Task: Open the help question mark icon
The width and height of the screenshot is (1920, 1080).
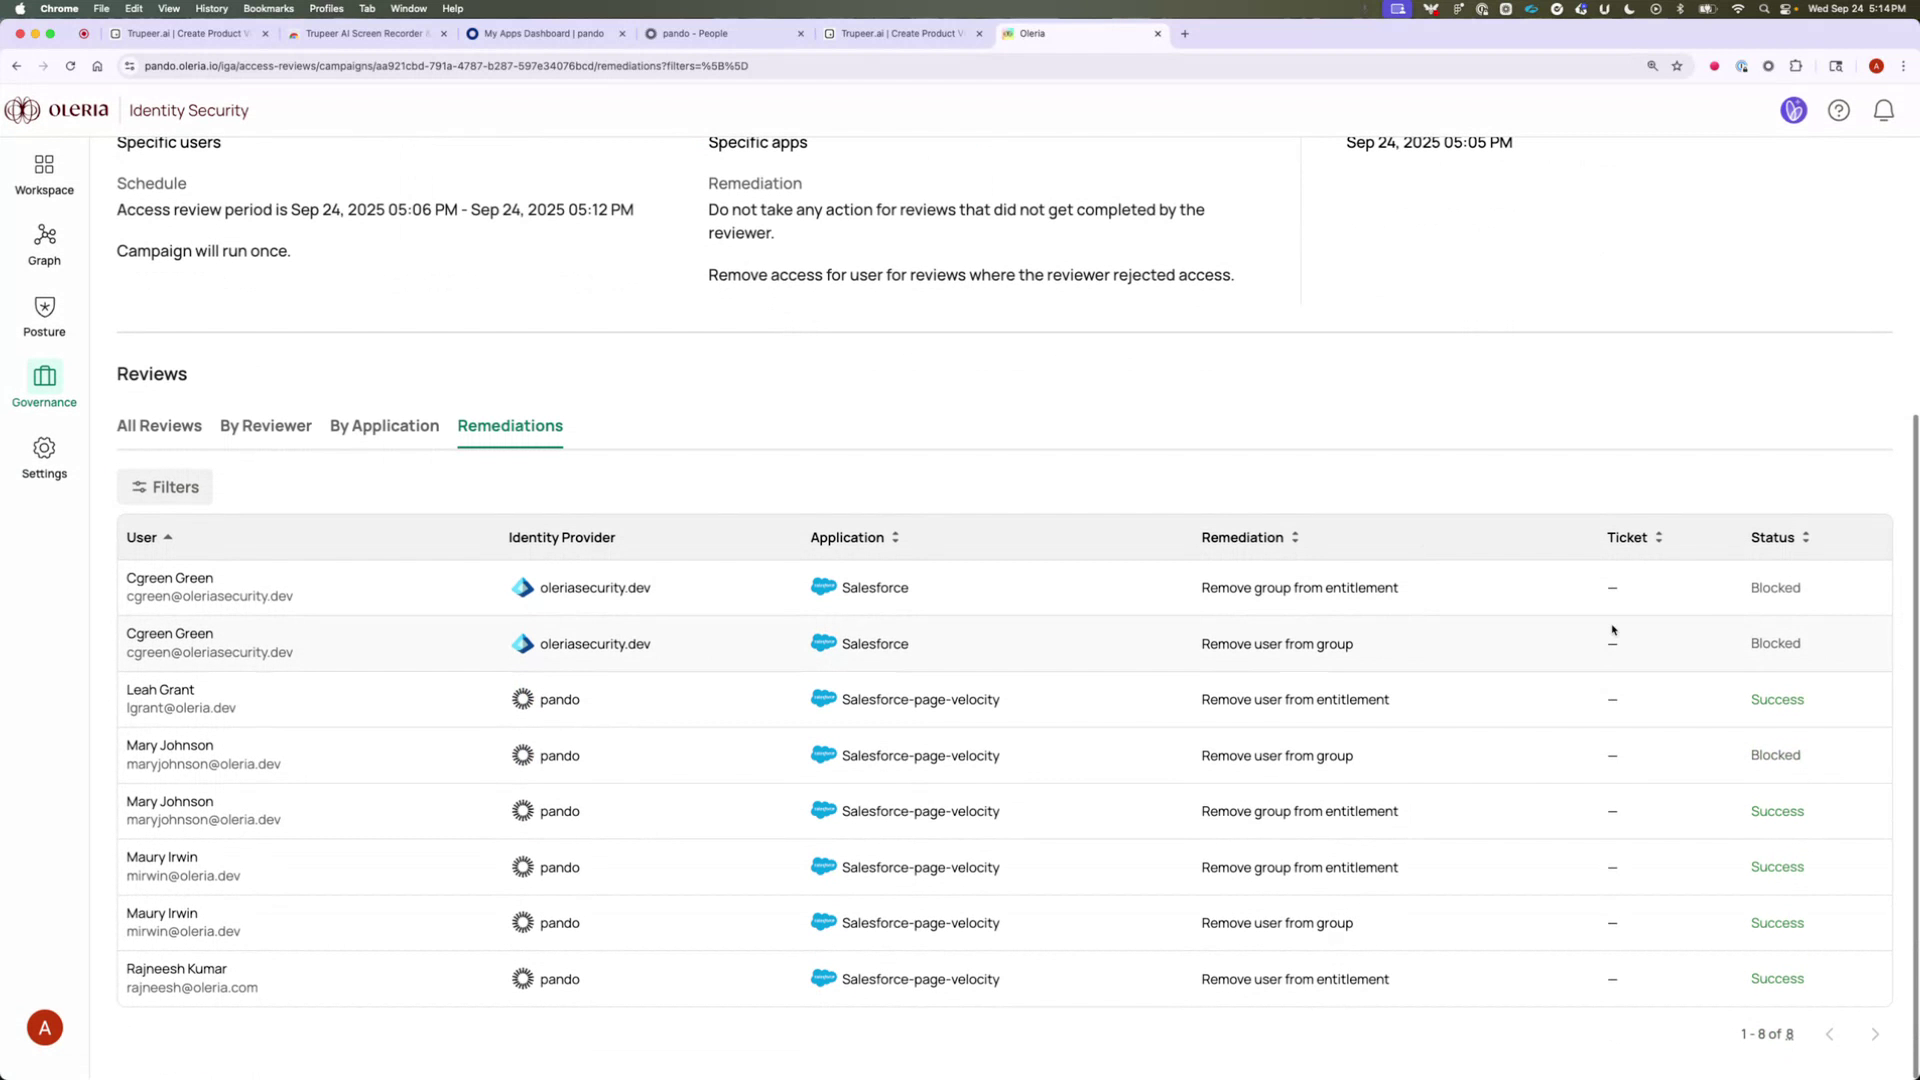Action: [x=1839, y=110]
